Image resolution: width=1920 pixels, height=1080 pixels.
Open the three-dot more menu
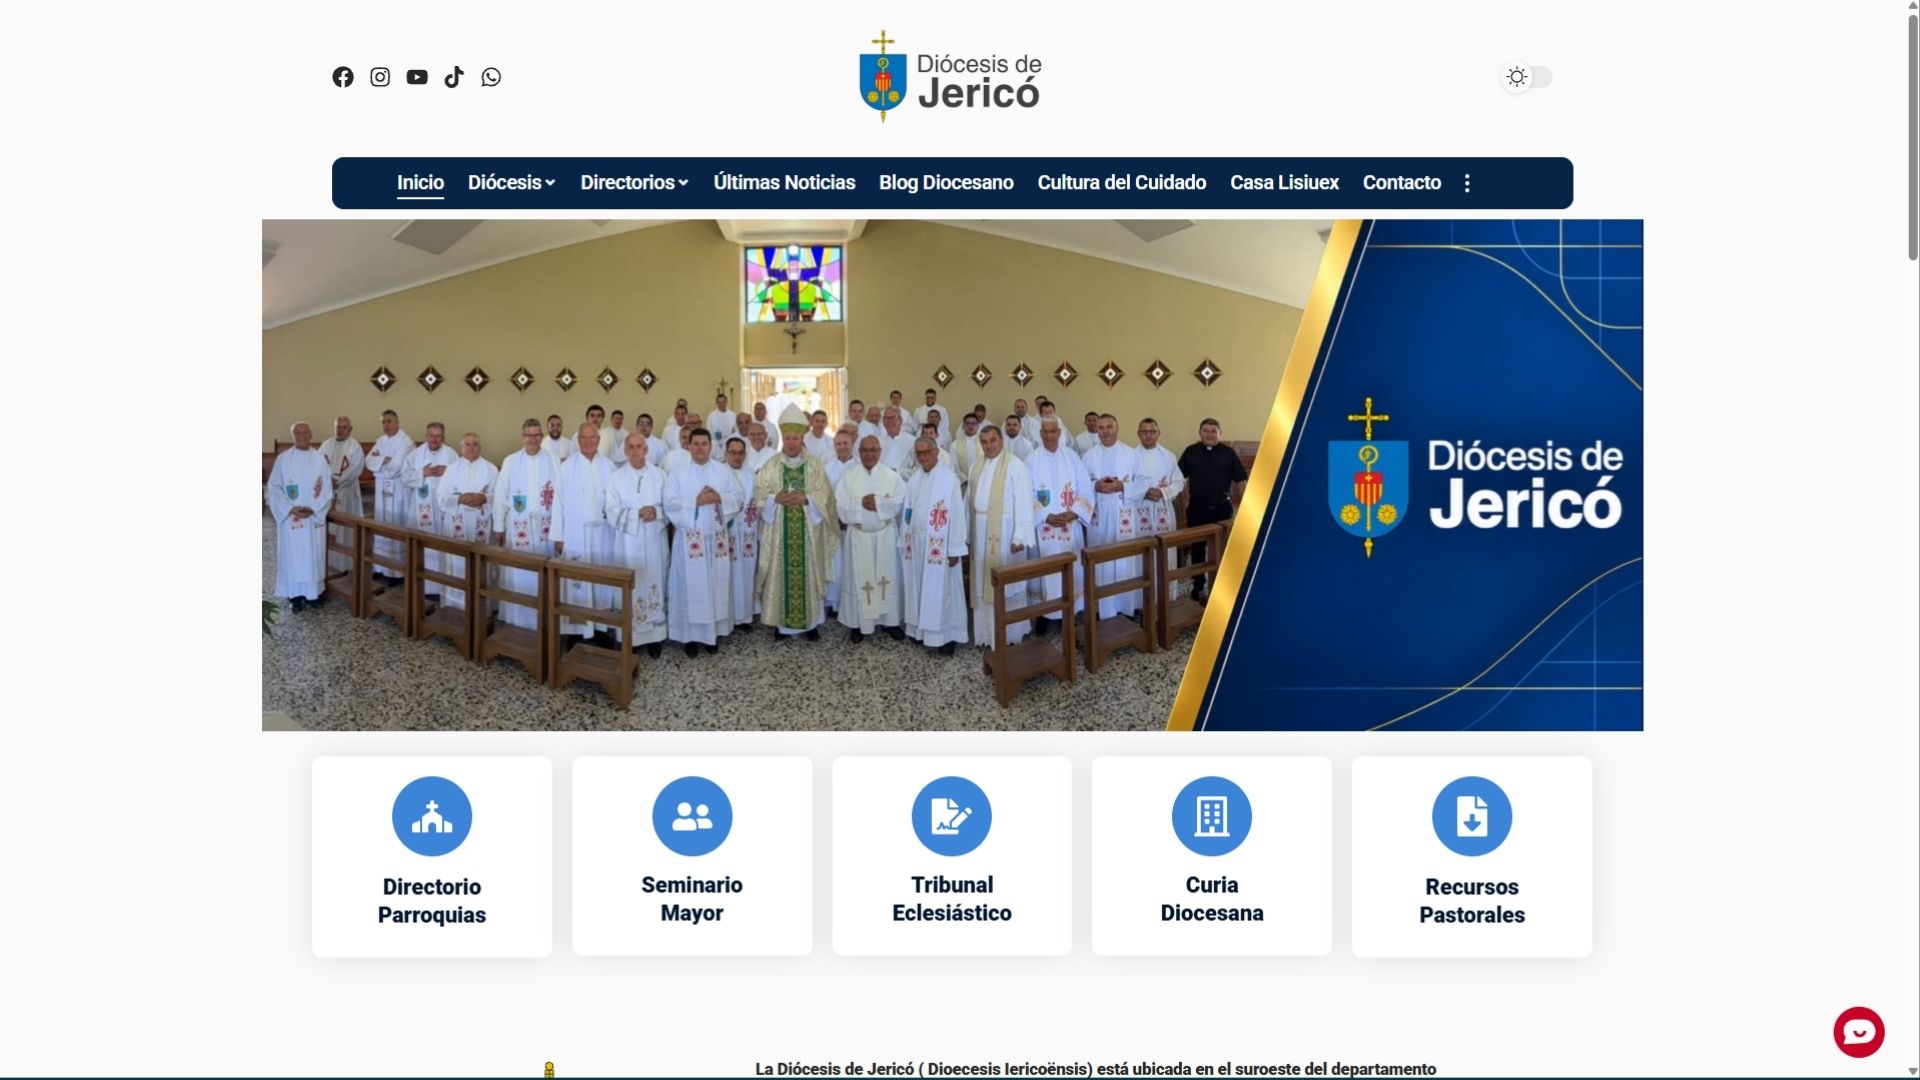click(1467, 183)
